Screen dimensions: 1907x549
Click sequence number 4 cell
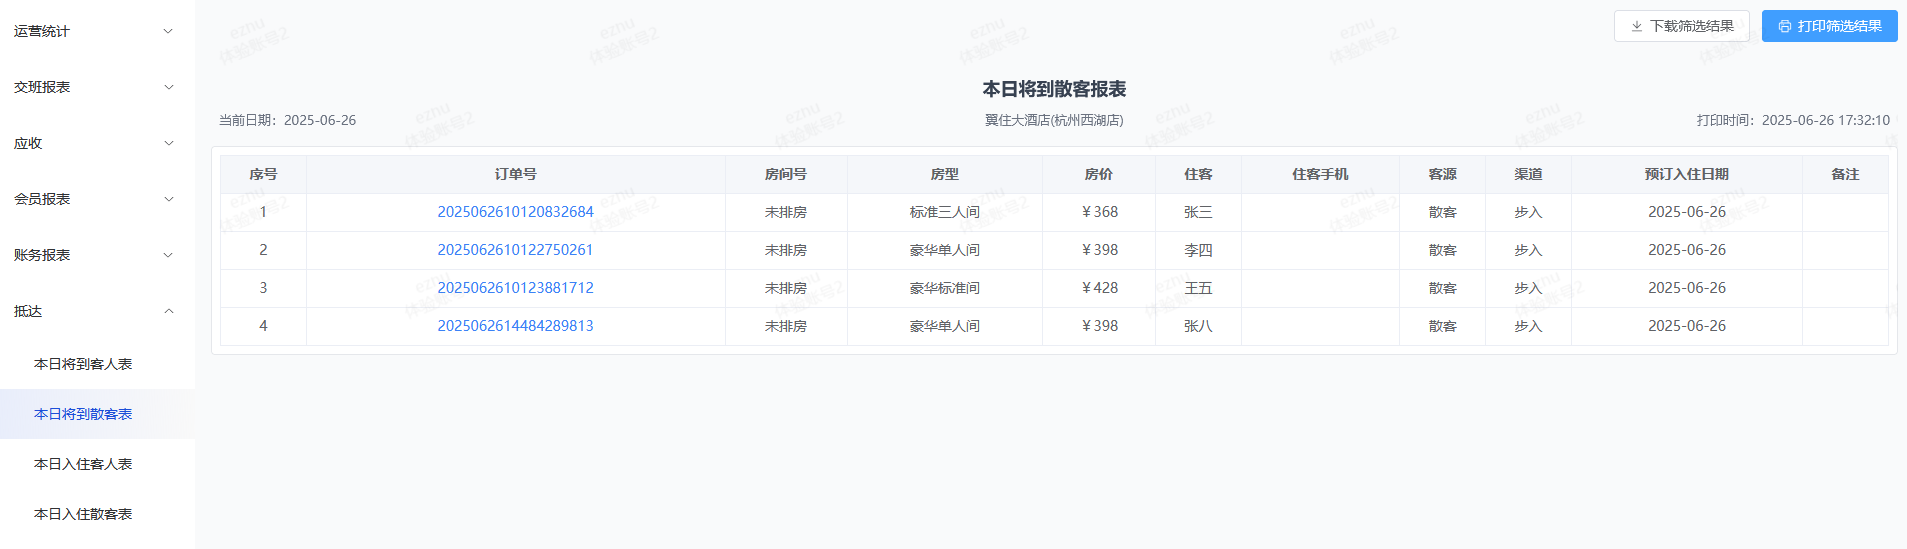tap(263, 326)
